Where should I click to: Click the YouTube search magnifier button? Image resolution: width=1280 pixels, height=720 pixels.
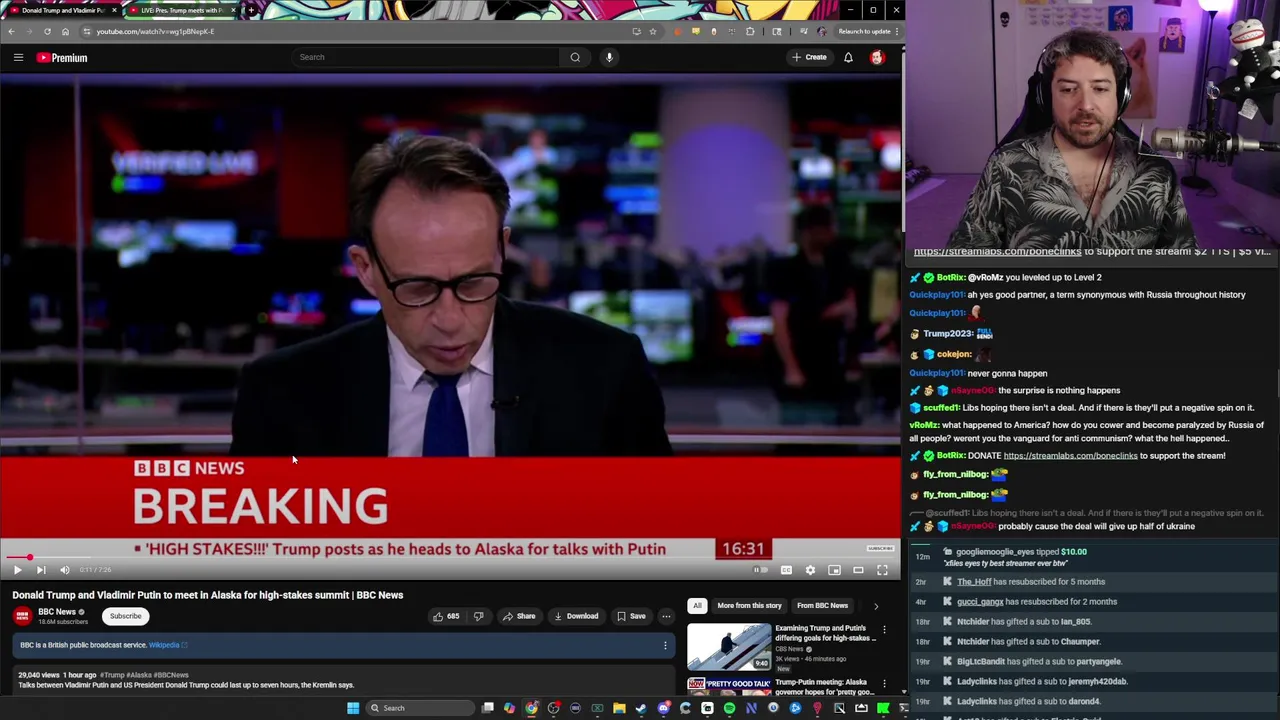coord(575,57)
